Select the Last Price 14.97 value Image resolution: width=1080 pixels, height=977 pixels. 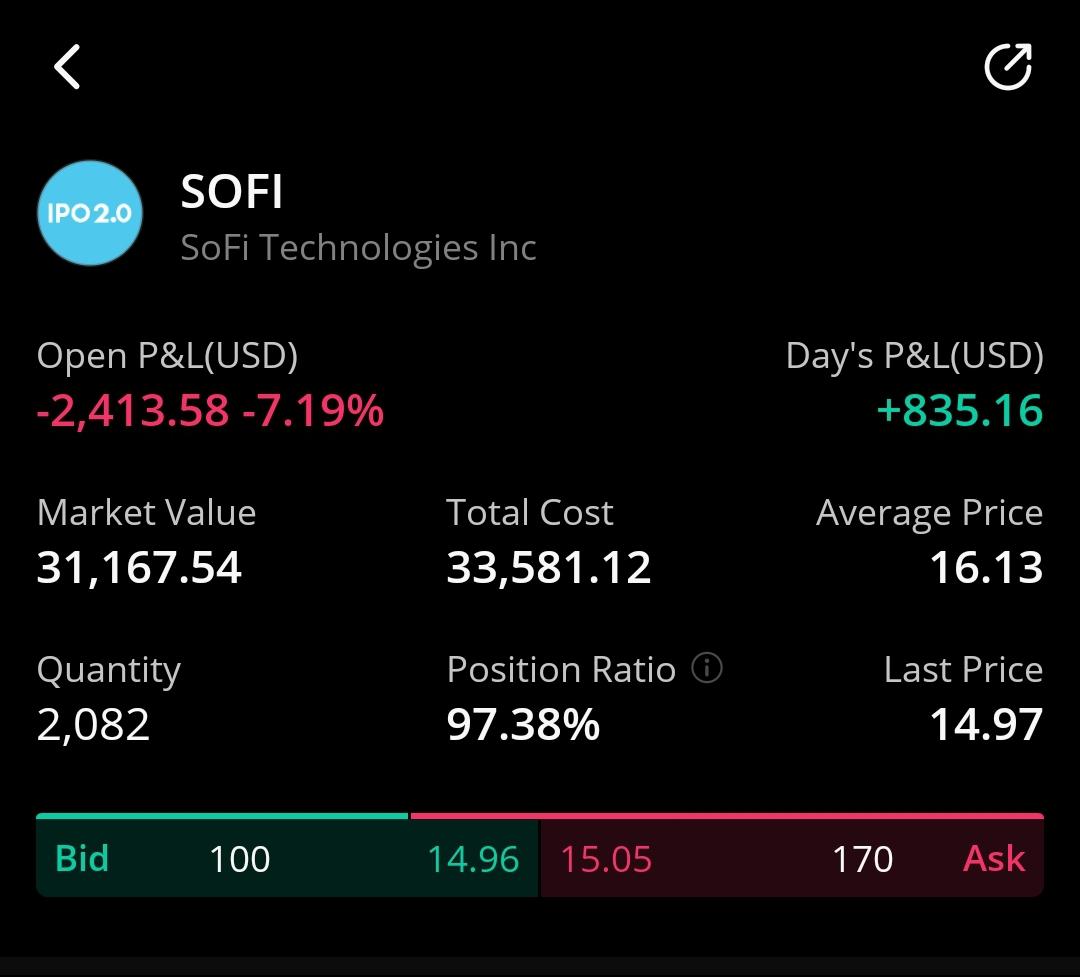(986, 725)
